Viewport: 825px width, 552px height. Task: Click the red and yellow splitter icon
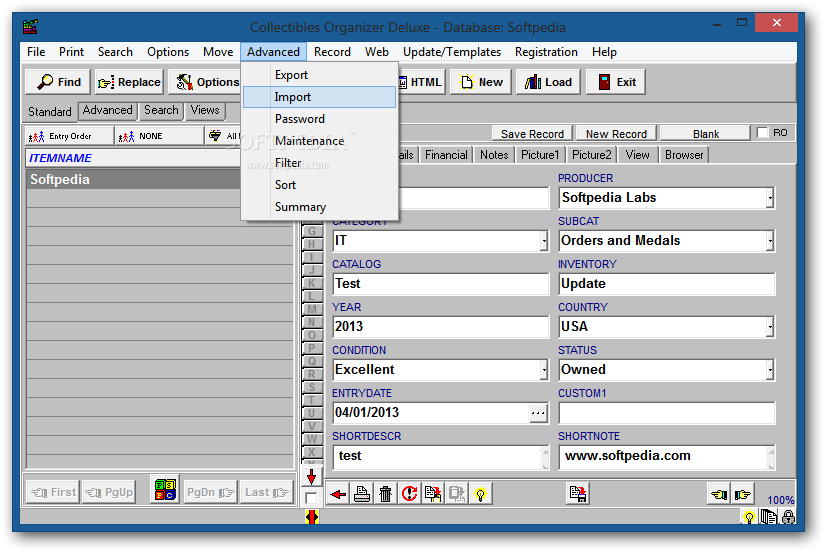coord(311,517)
